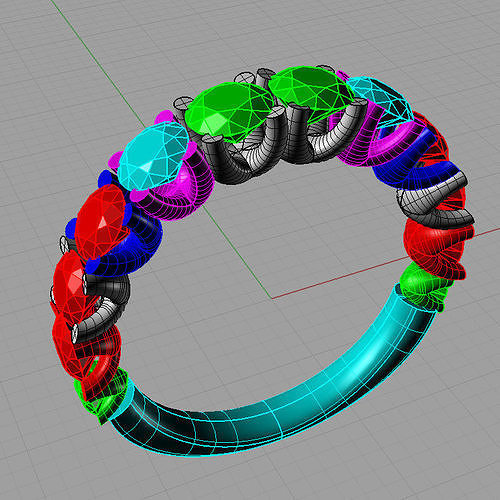Select the solid green gem beside cyan gem
500x500 pixels.
[228, 112]
